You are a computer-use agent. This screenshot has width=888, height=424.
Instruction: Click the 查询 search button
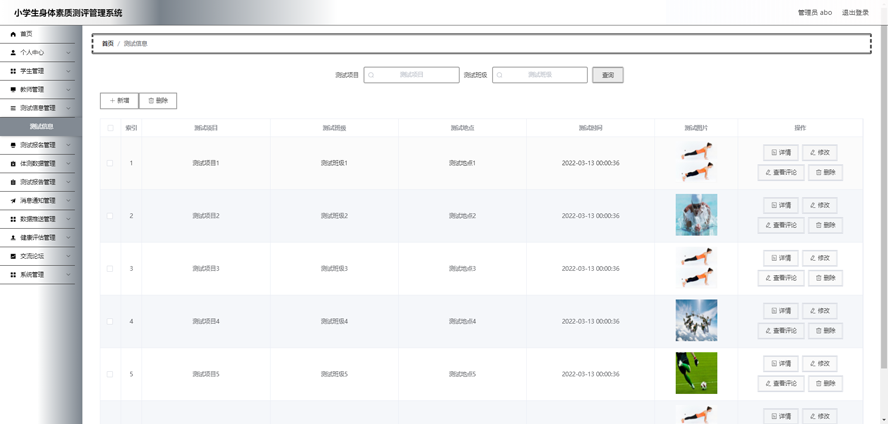click(x=608, y=75)
